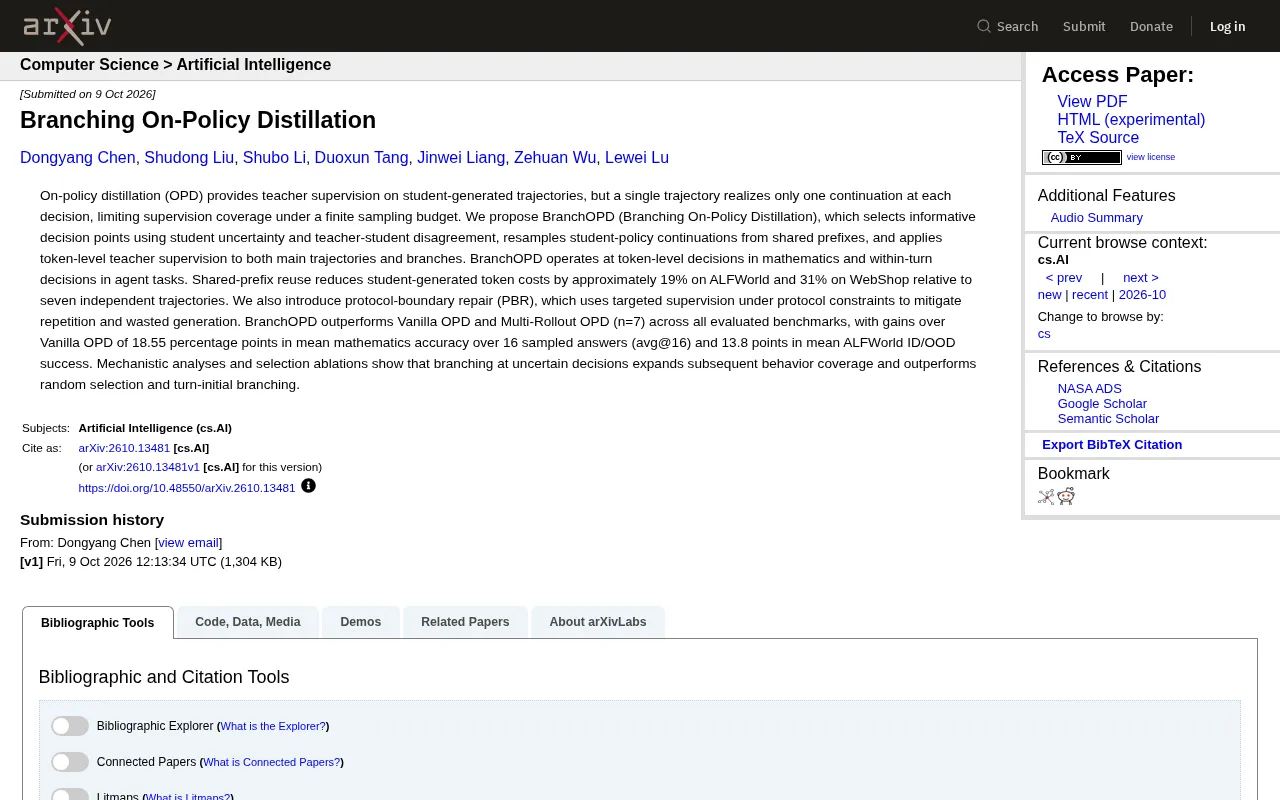
Task: Open the new listings link
Action: (1049, 295)
